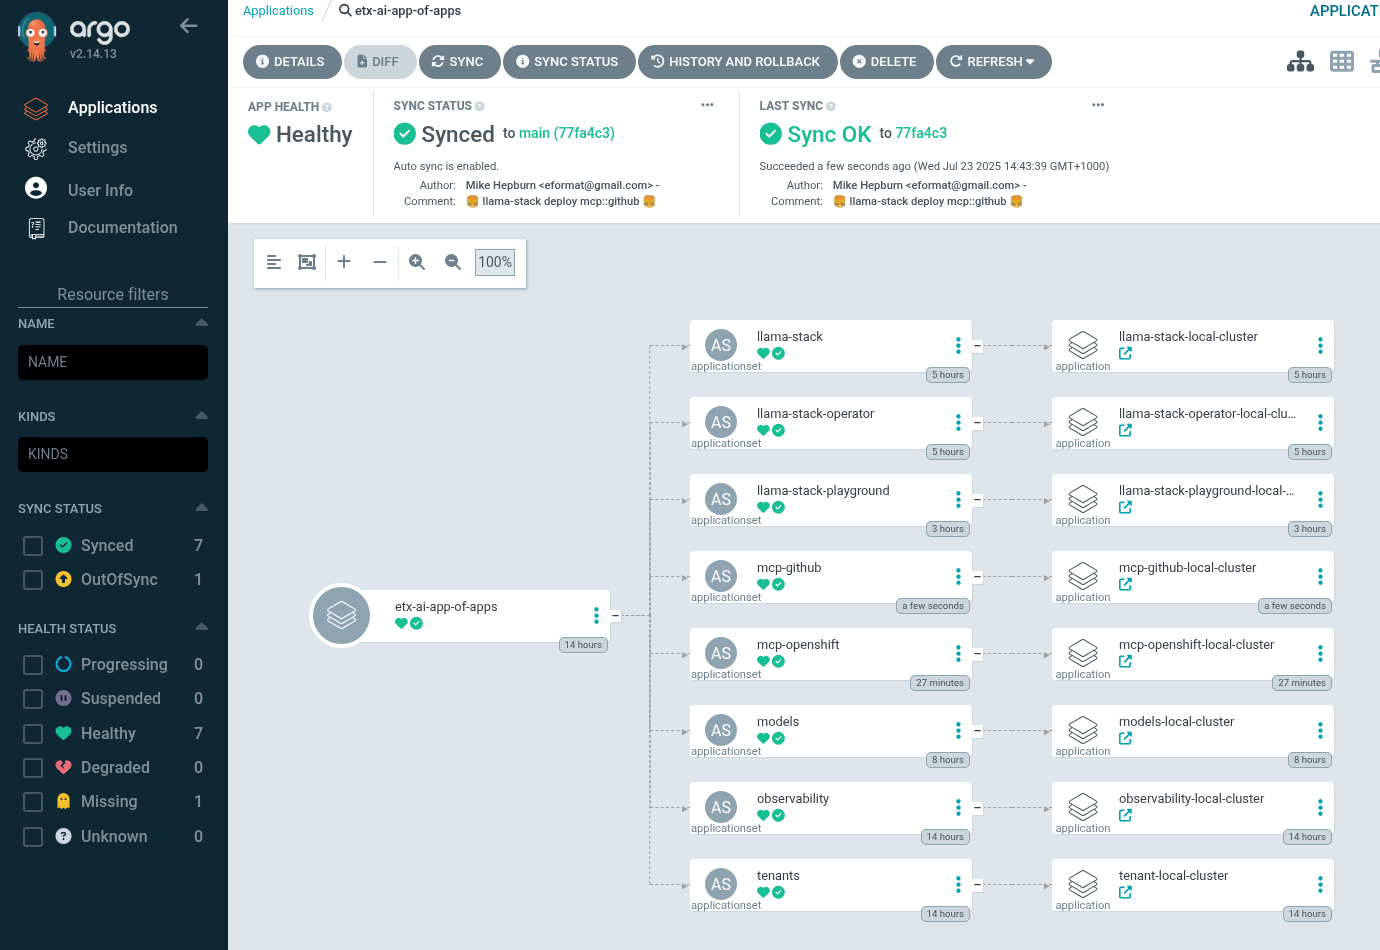The height and width of the screenshot is (950, 1380).
Task: Click the Sync Status help icon
Action: tap(480, 106)
